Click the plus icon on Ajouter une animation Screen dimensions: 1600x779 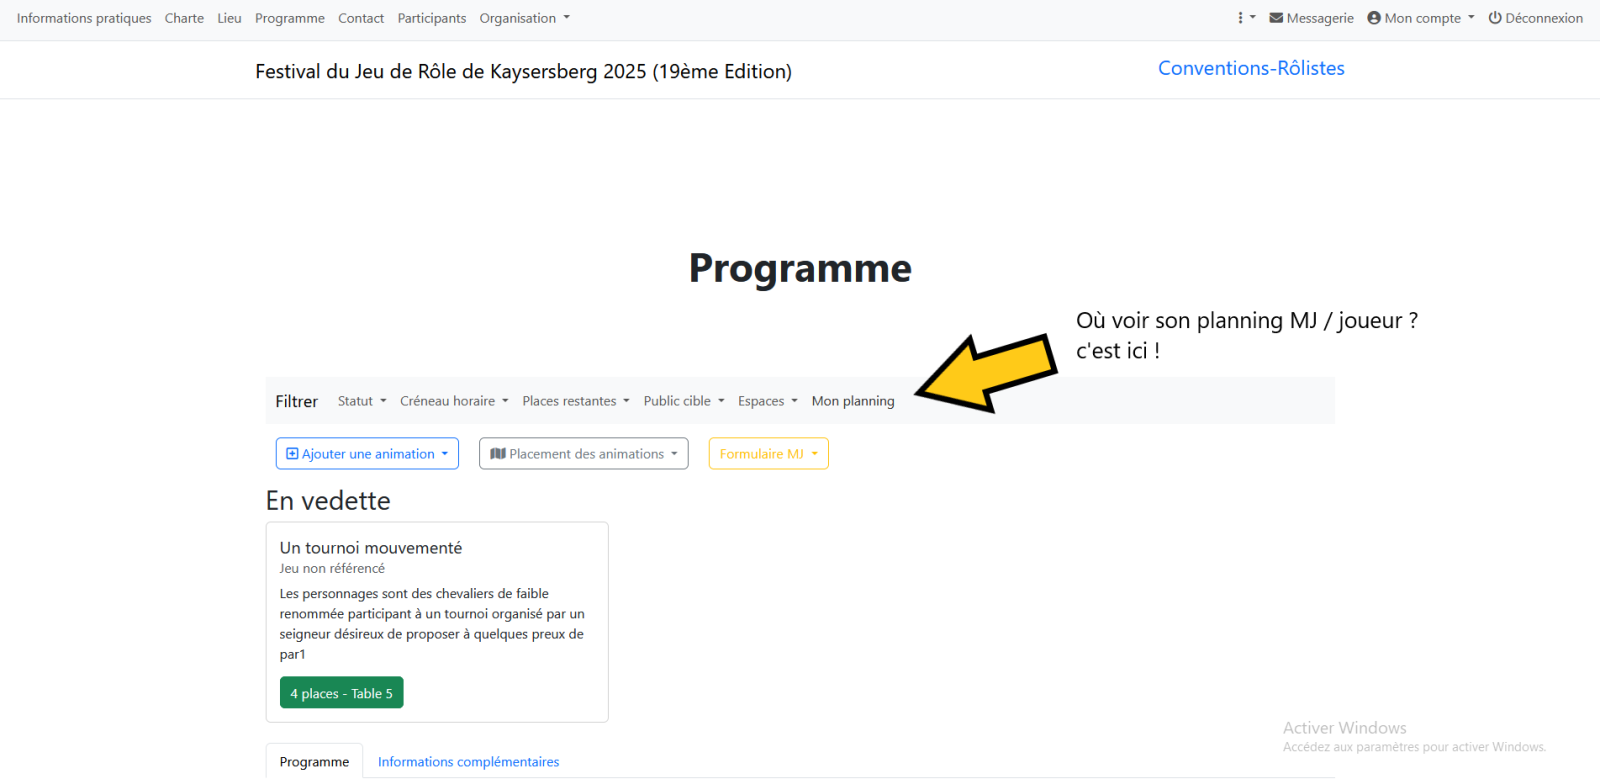point(292,454)
